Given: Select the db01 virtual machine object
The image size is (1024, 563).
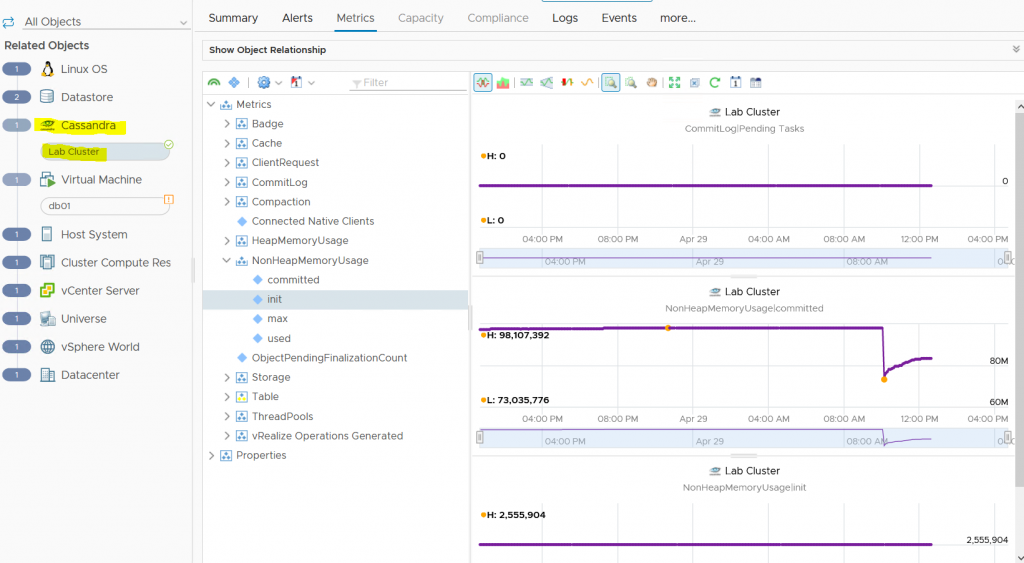Looking at the screenshot, I should 98,206.
